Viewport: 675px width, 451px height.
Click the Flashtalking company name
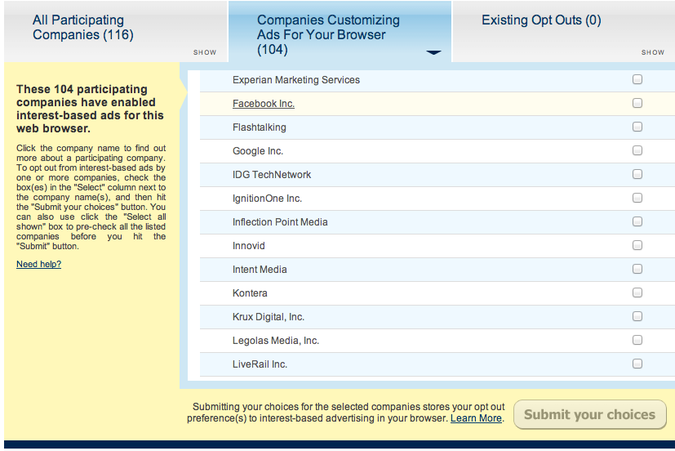coord(259,127)
